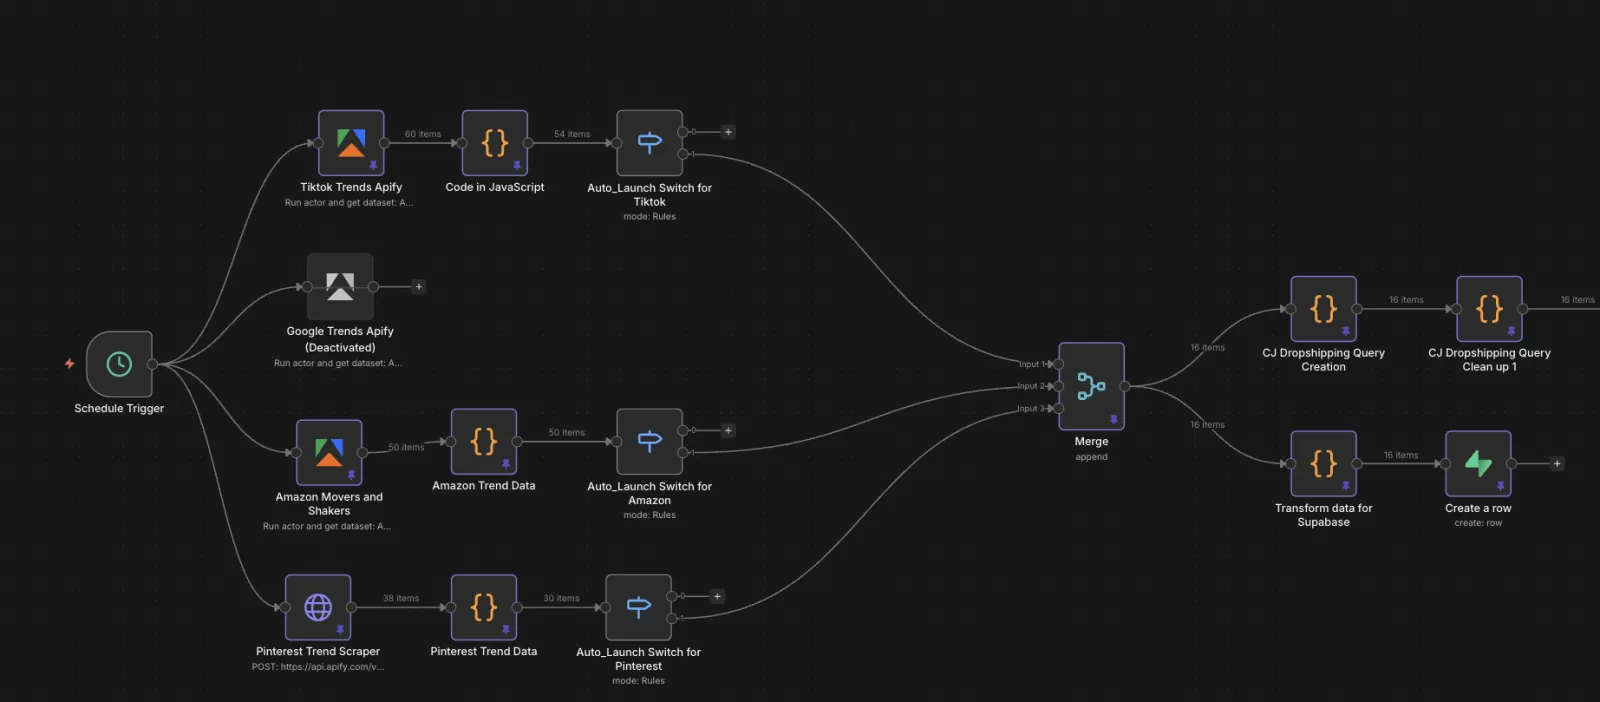Add node after Google Trends Apify output
Image resolution: width=1600 pixels, height=702 pixels.
point(418,287)
